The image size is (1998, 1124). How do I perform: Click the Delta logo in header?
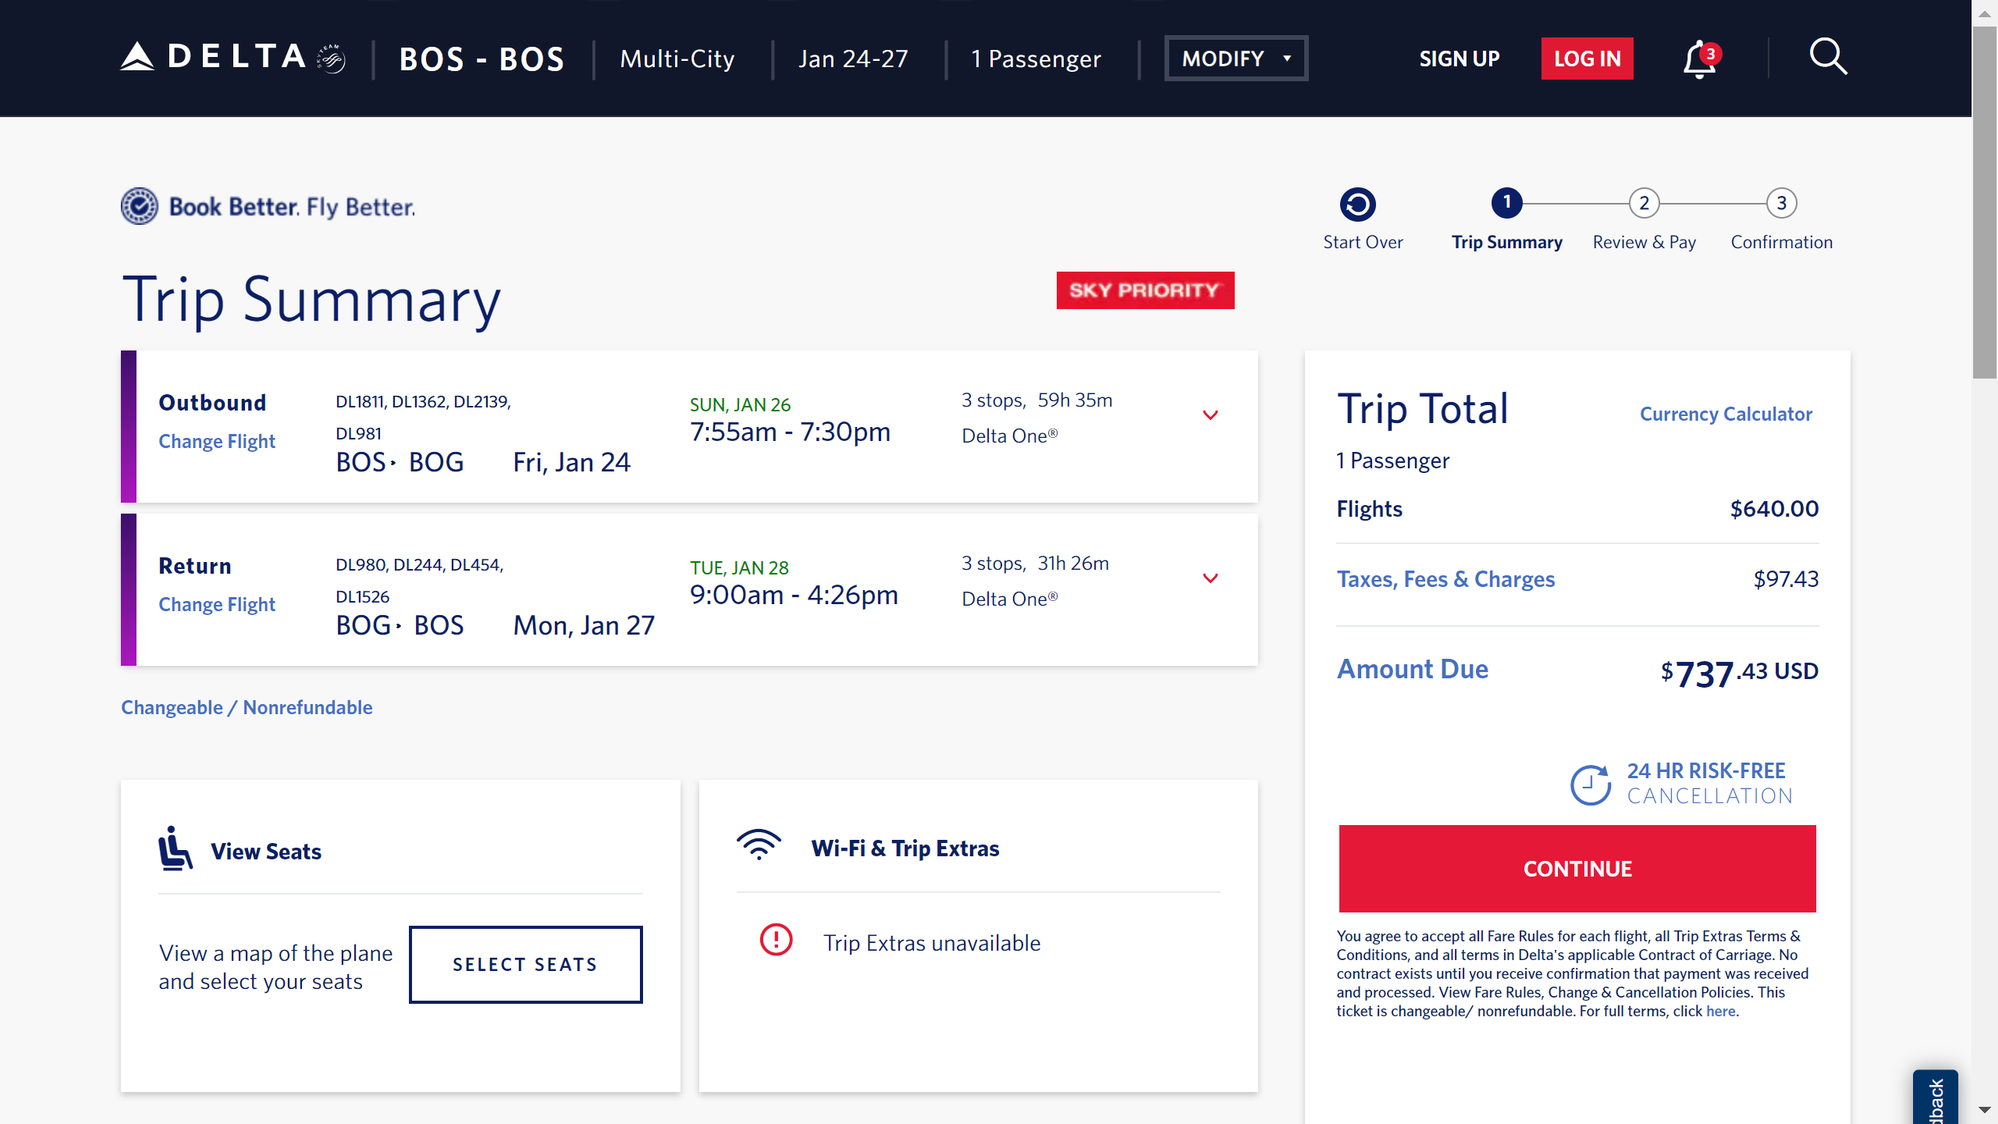coord(233,57)
